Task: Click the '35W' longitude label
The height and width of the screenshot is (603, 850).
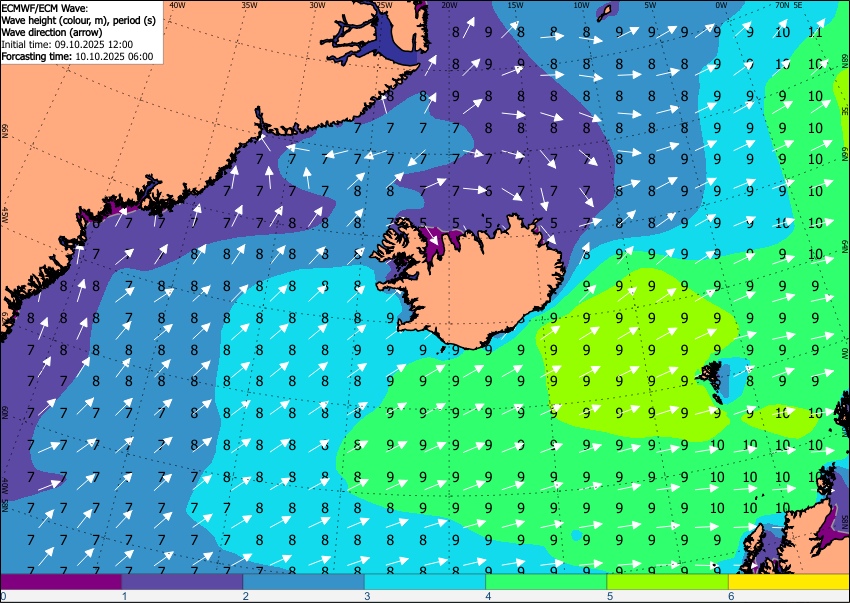Action: point(249,5)
